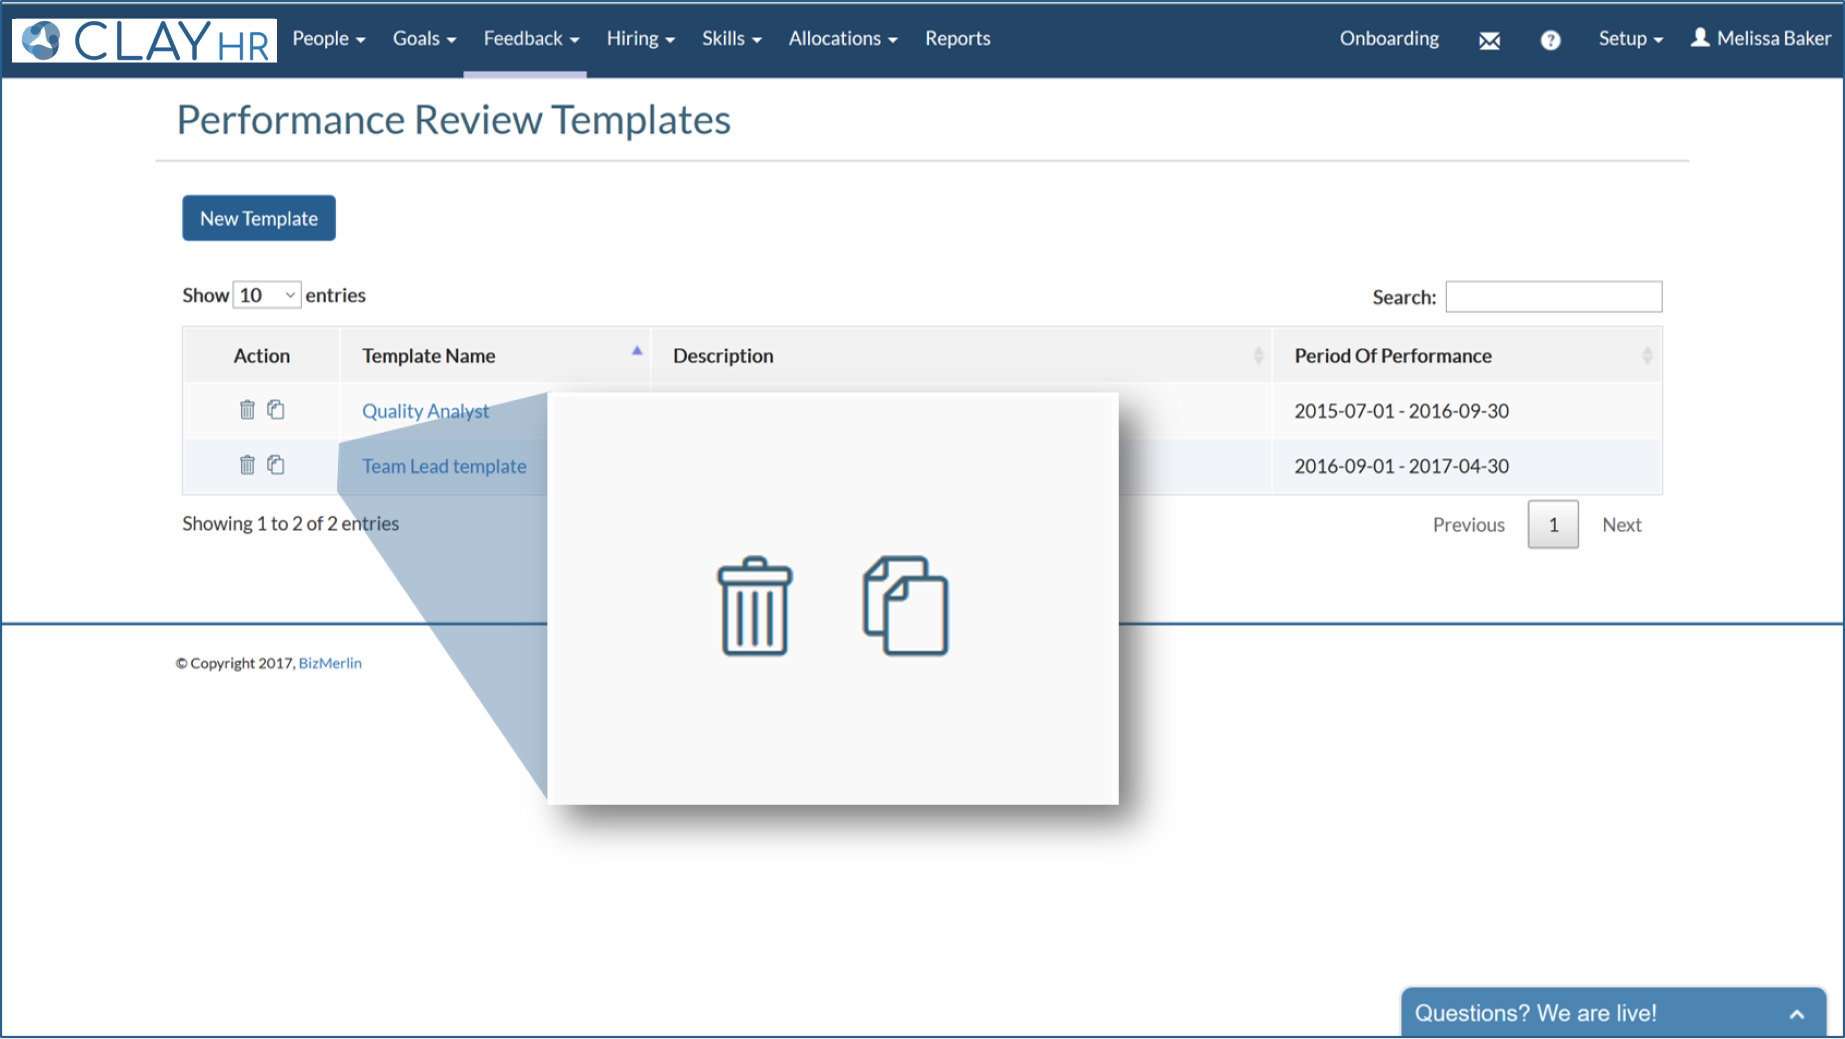Go to Reports
This screenshot has width=1845, height=1039.
pyautogui.click(x=957, y=38)
